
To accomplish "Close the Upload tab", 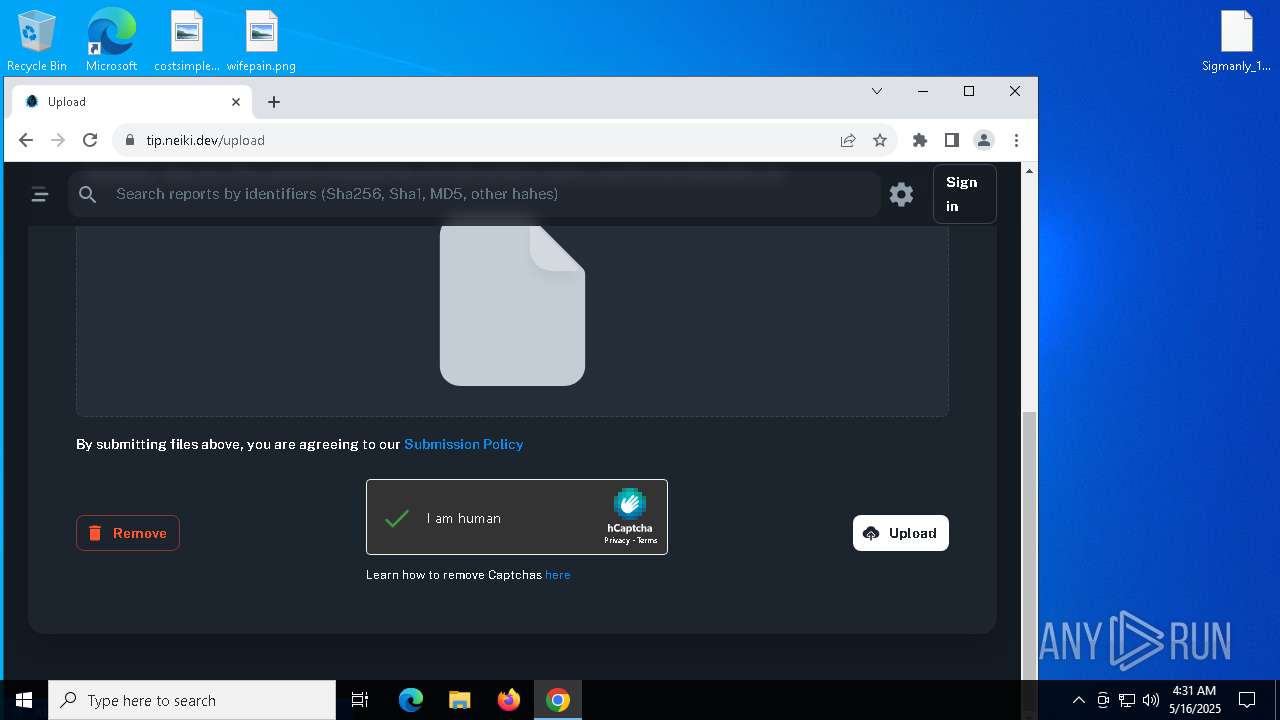I will (x=236, y=102).
